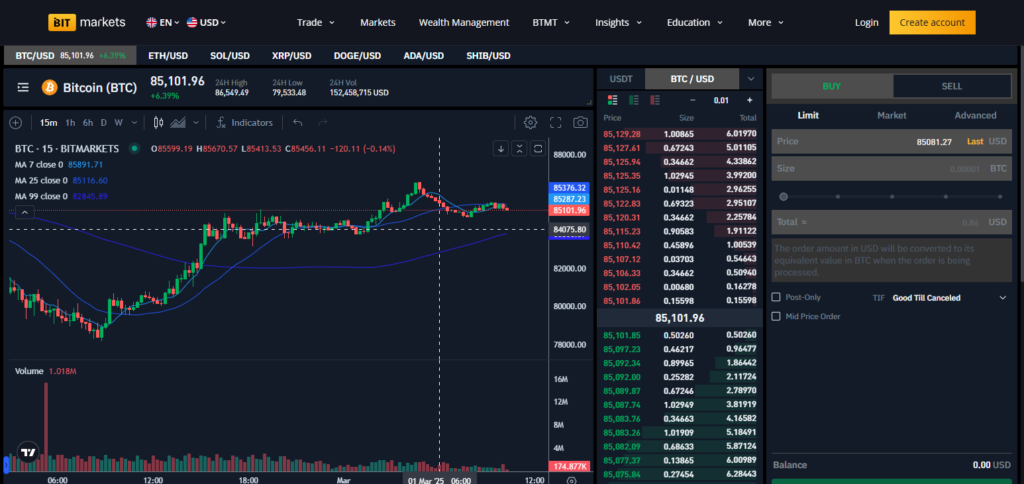
Task: Show both bids and asks order book view
Action: [x=613, y=100]
